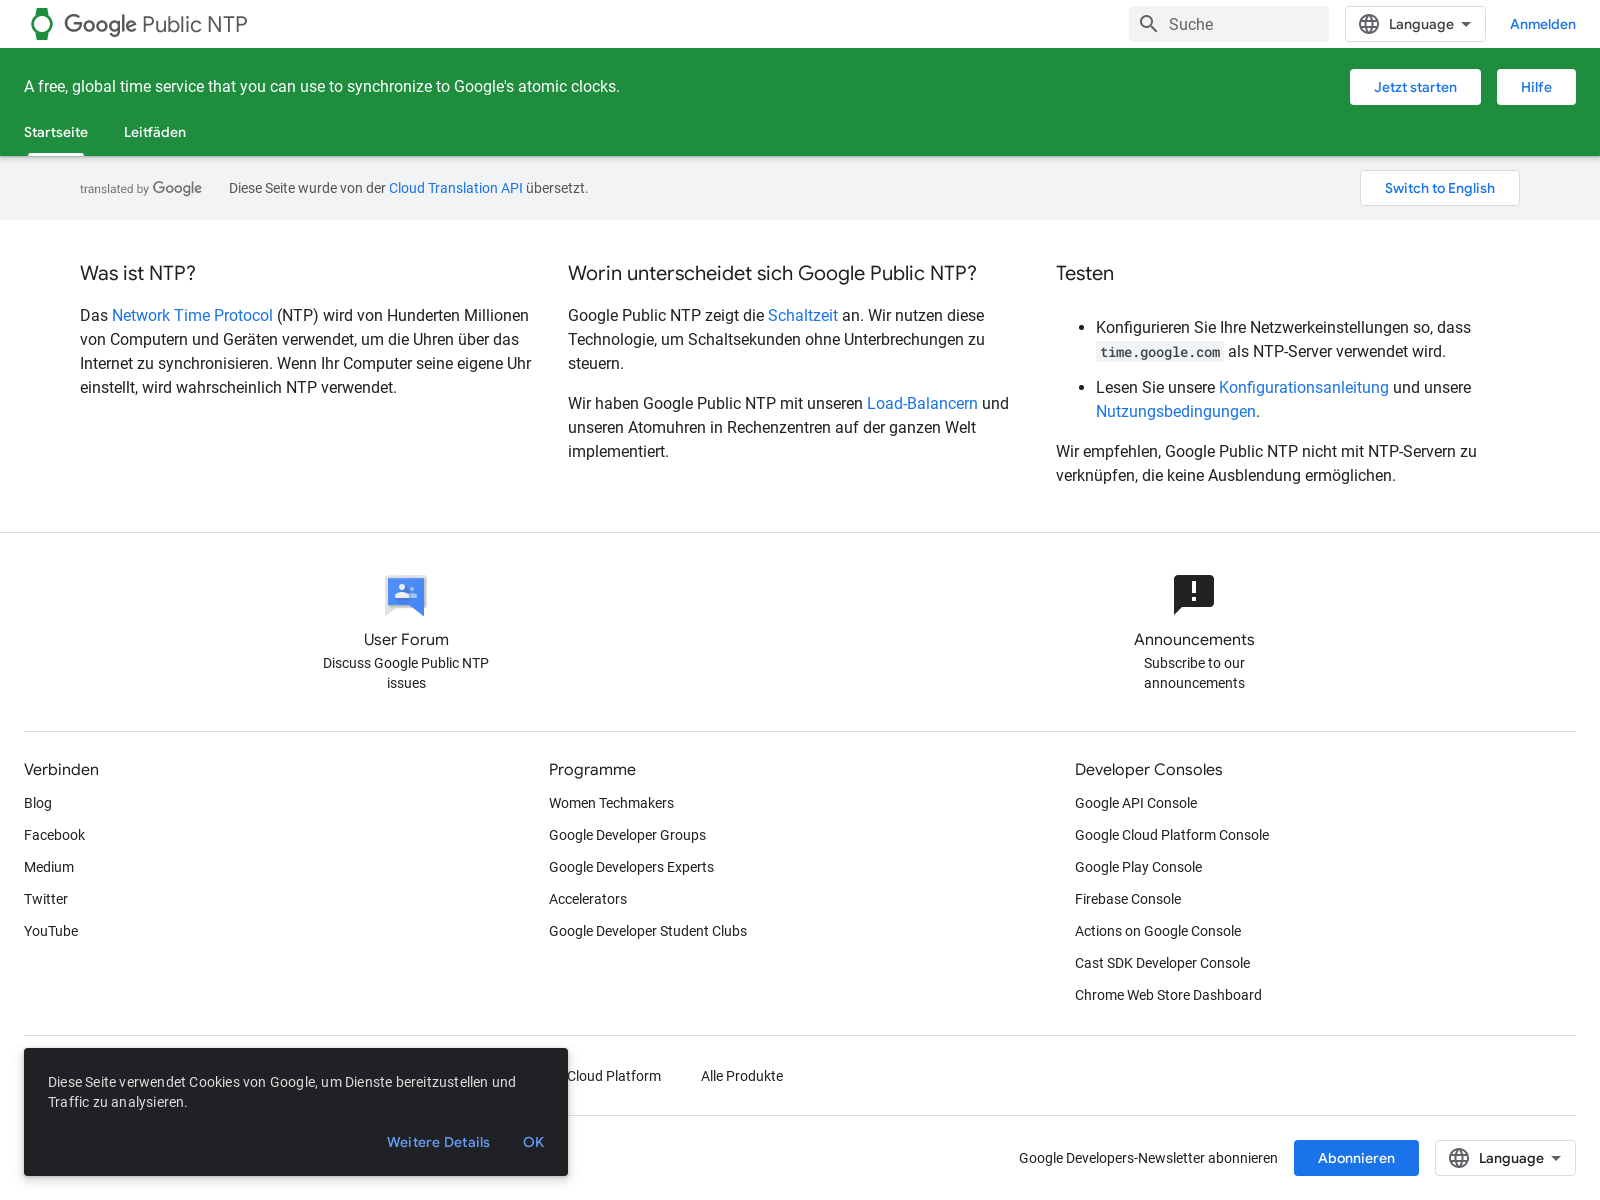This screenshot has height=1200, width=1600.
Task: Open Google Cloud Platform Console link
Action: click(x=1172, y=835)
